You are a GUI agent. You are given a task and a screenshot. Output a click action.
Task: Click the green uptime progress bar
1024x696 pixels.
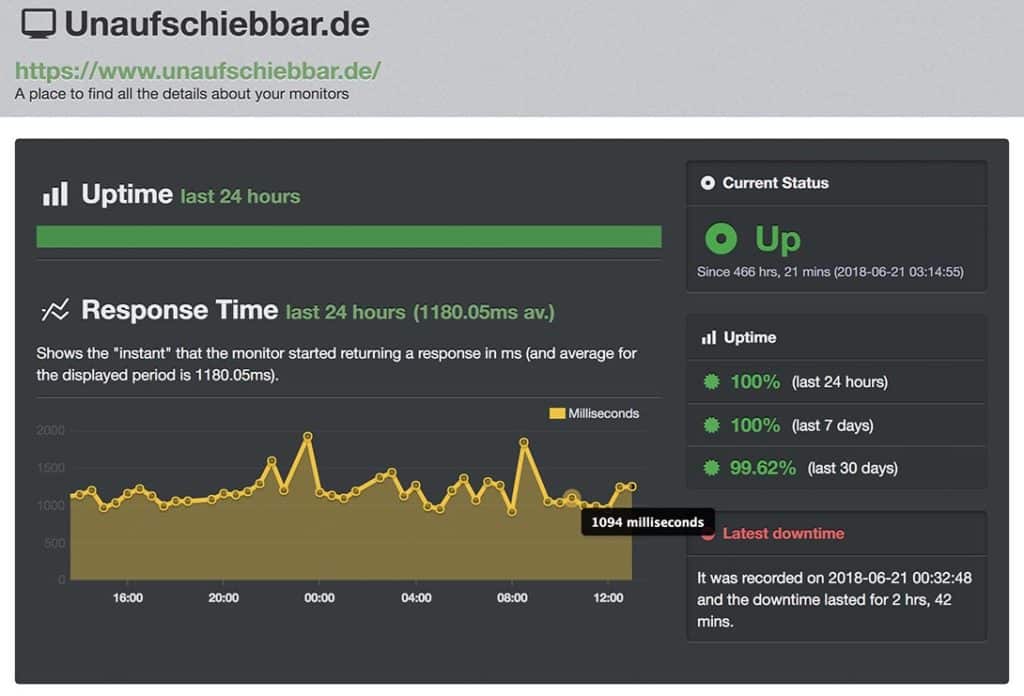pos(348,237)
